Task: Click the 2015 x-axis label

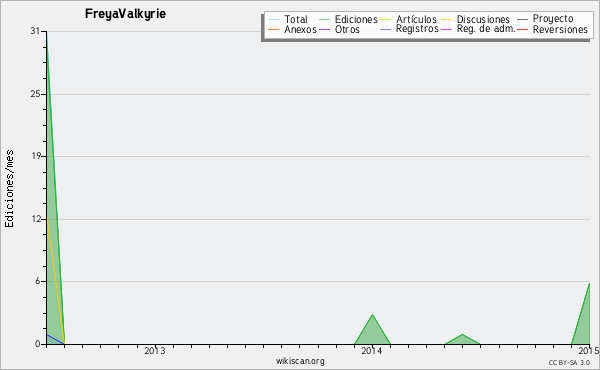Action: (x=589, y=350)
